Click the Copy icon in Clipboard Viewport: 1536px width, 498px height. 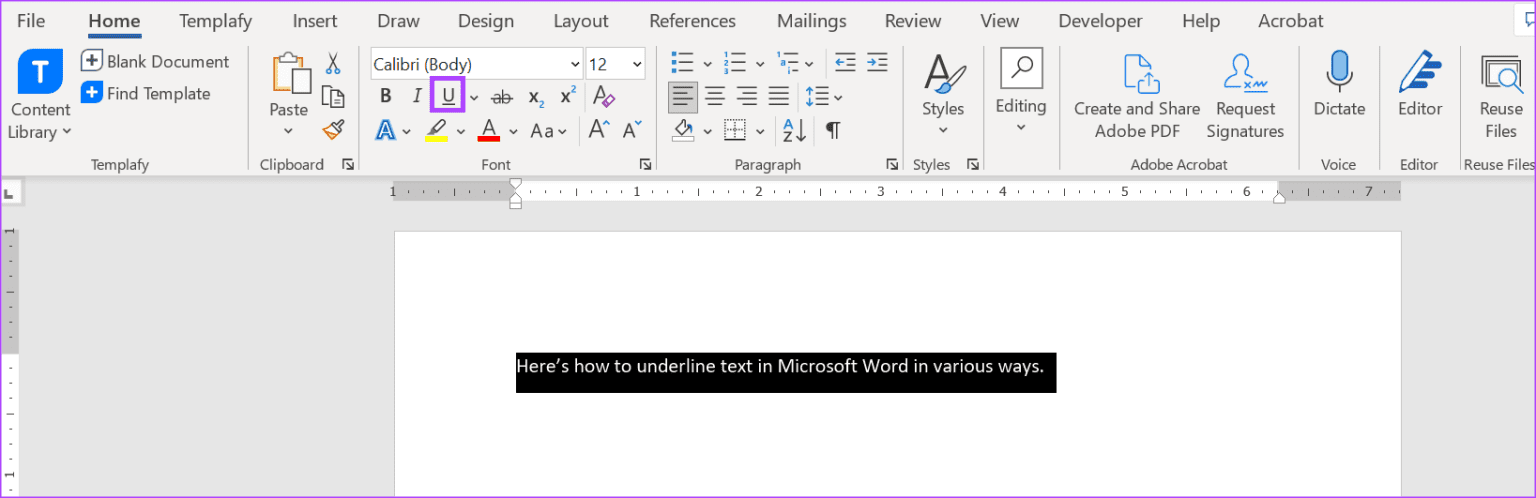pos(333,97)
